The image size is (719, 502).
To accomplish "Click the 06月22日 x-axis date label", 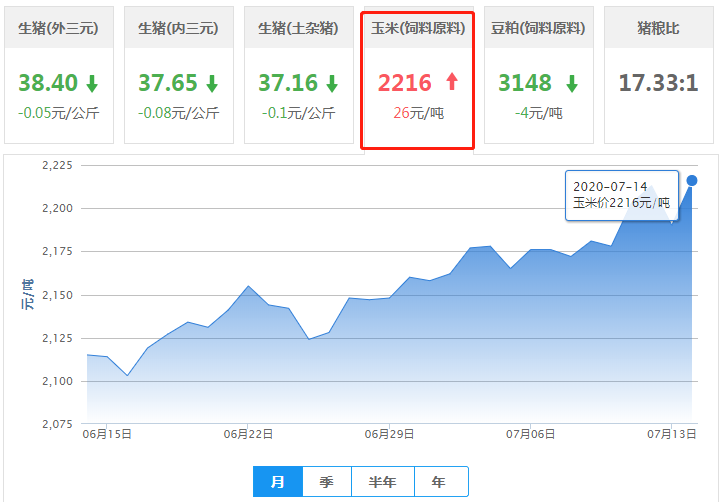I will [x=248, y=434].
